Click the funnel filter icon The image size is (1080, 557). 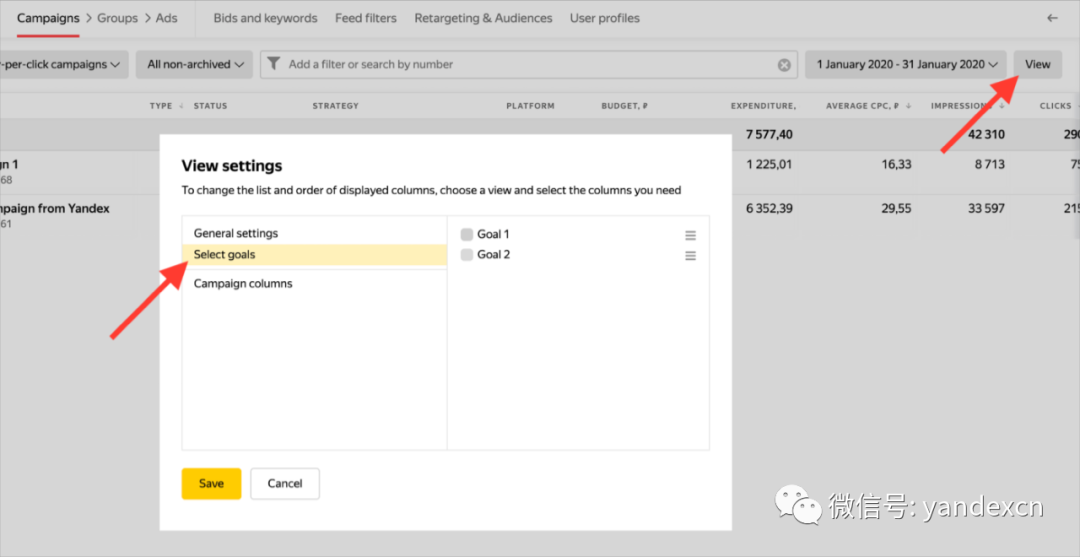coord(273,64)
